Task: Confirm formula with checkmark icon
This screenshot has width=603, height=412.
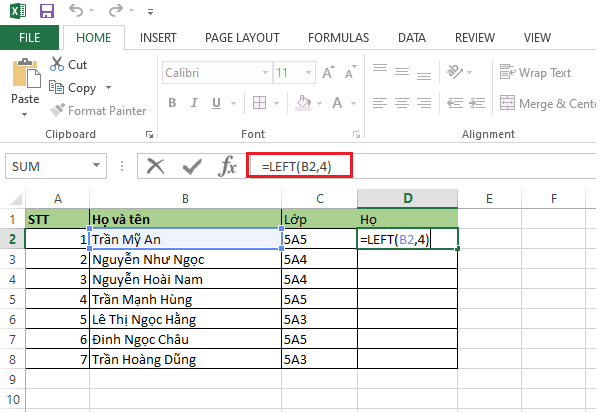Action: click(x=192, y=166)
